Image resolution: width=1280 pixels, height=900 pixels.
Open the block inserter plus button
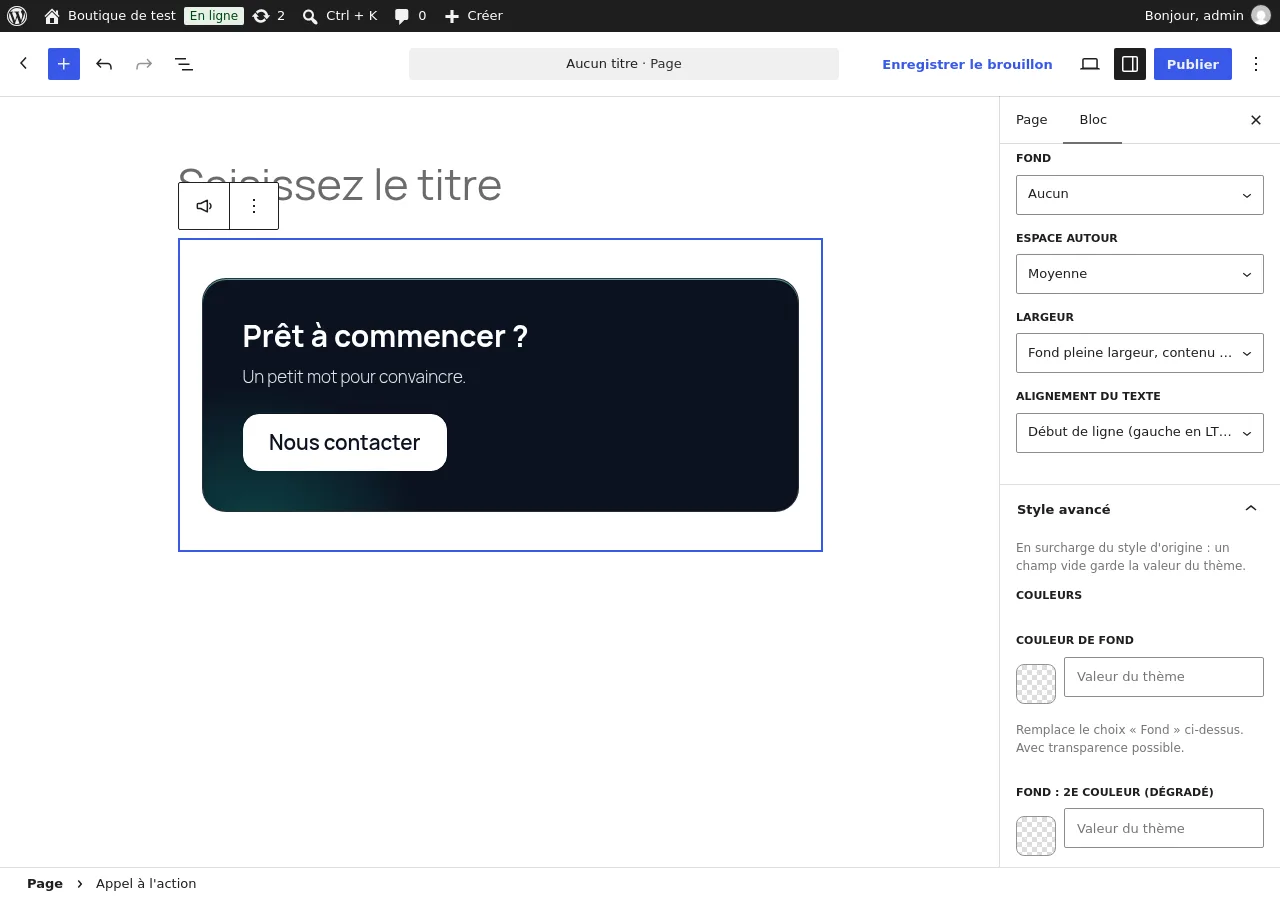(x=64, y=64)
